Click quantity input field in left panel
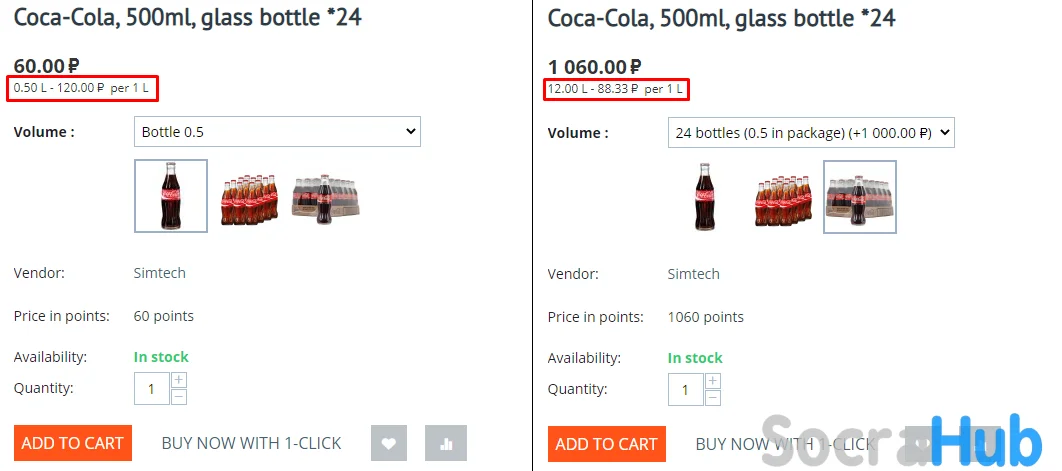 [x=151, y=388]
